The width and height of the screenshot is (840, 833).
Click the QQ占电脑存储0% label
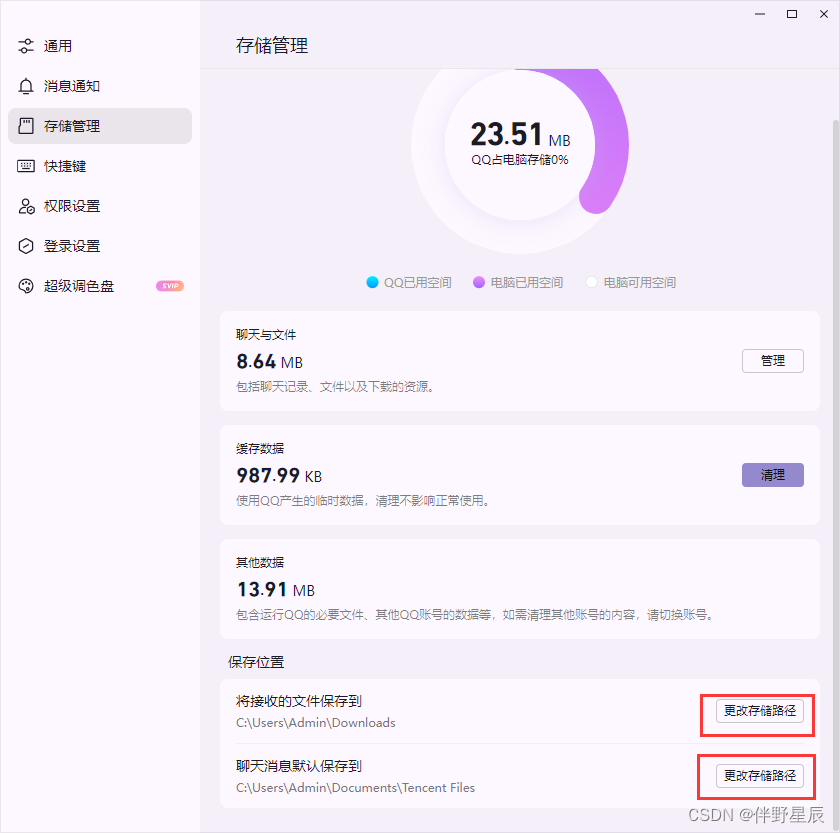(520, 160)
